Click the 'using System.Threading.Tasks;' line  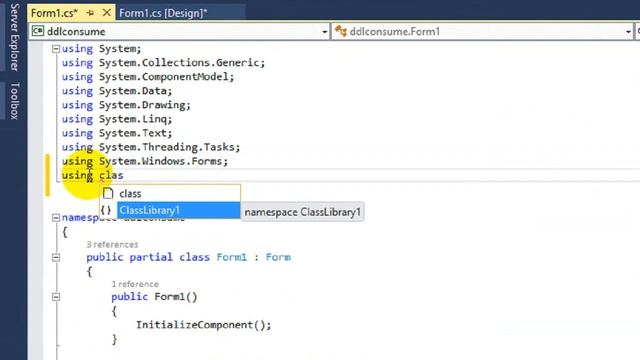pos(151,147)
